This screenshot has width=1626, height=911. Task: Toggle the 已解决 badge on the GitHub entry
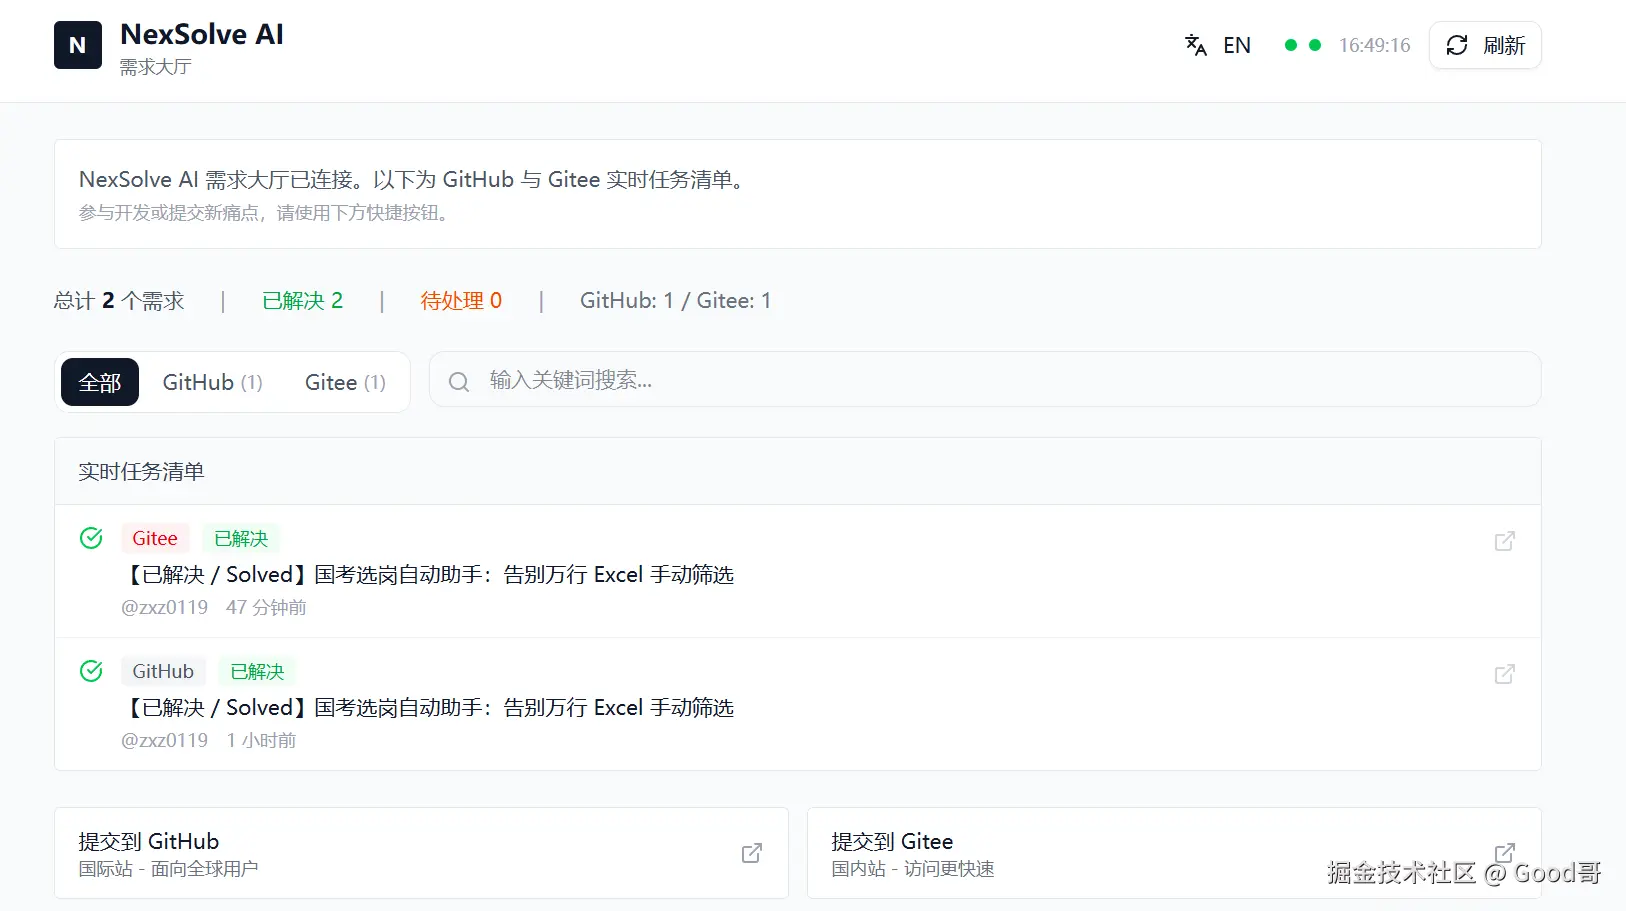(x=257, y=670)
